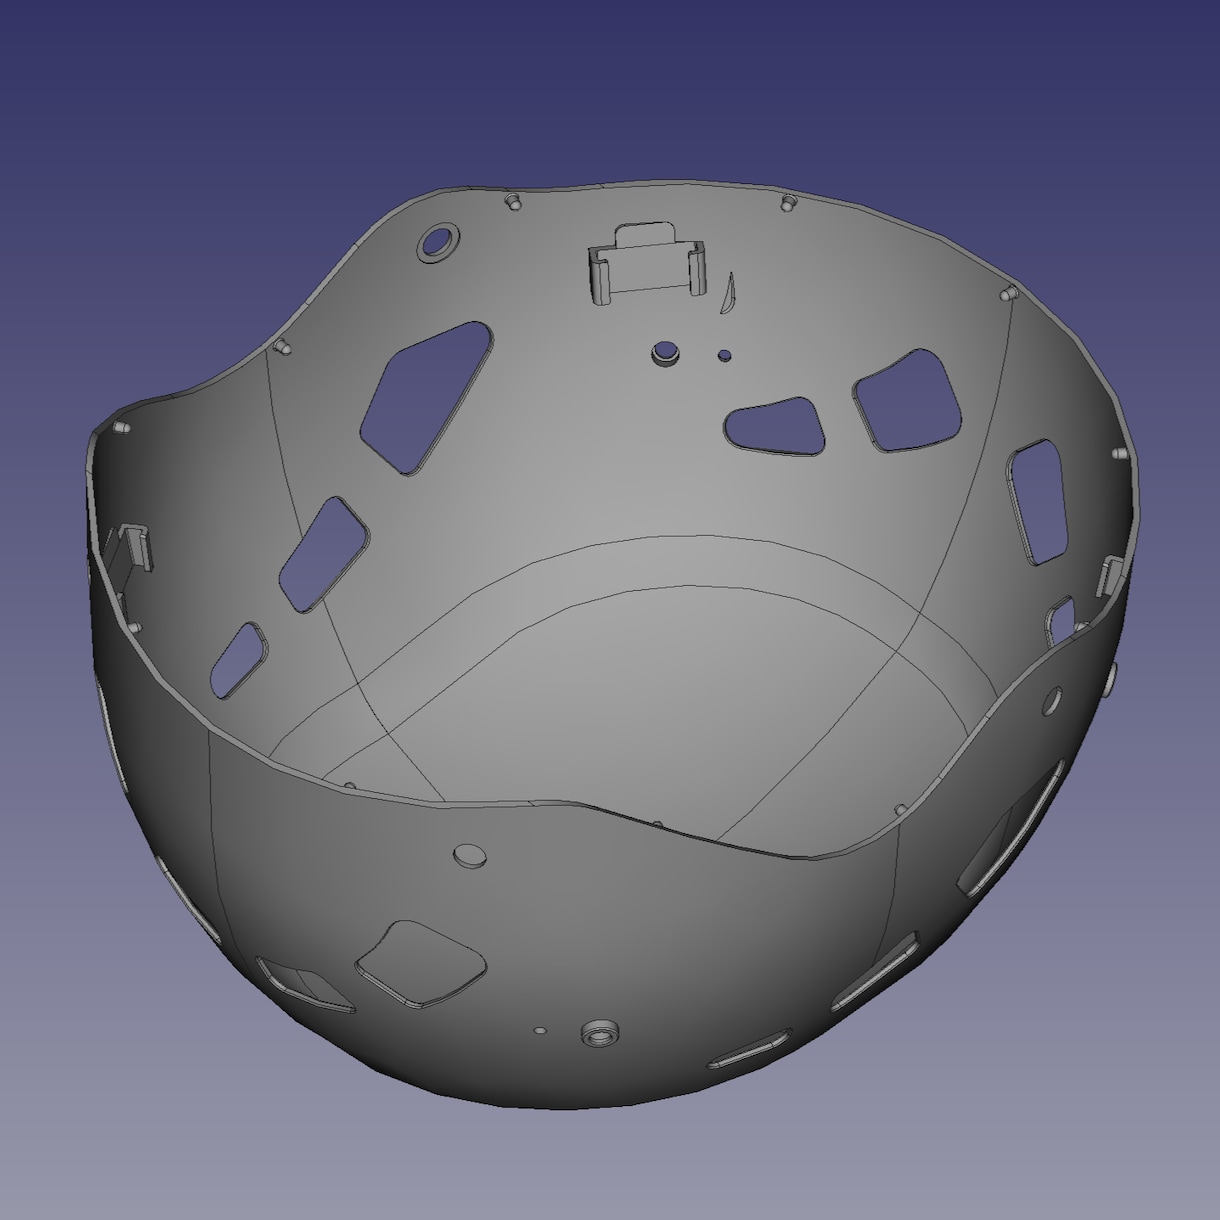Select the rectangular clip bracket on the inner wall
1220x1220 pixels.
[x=647, y=262]
